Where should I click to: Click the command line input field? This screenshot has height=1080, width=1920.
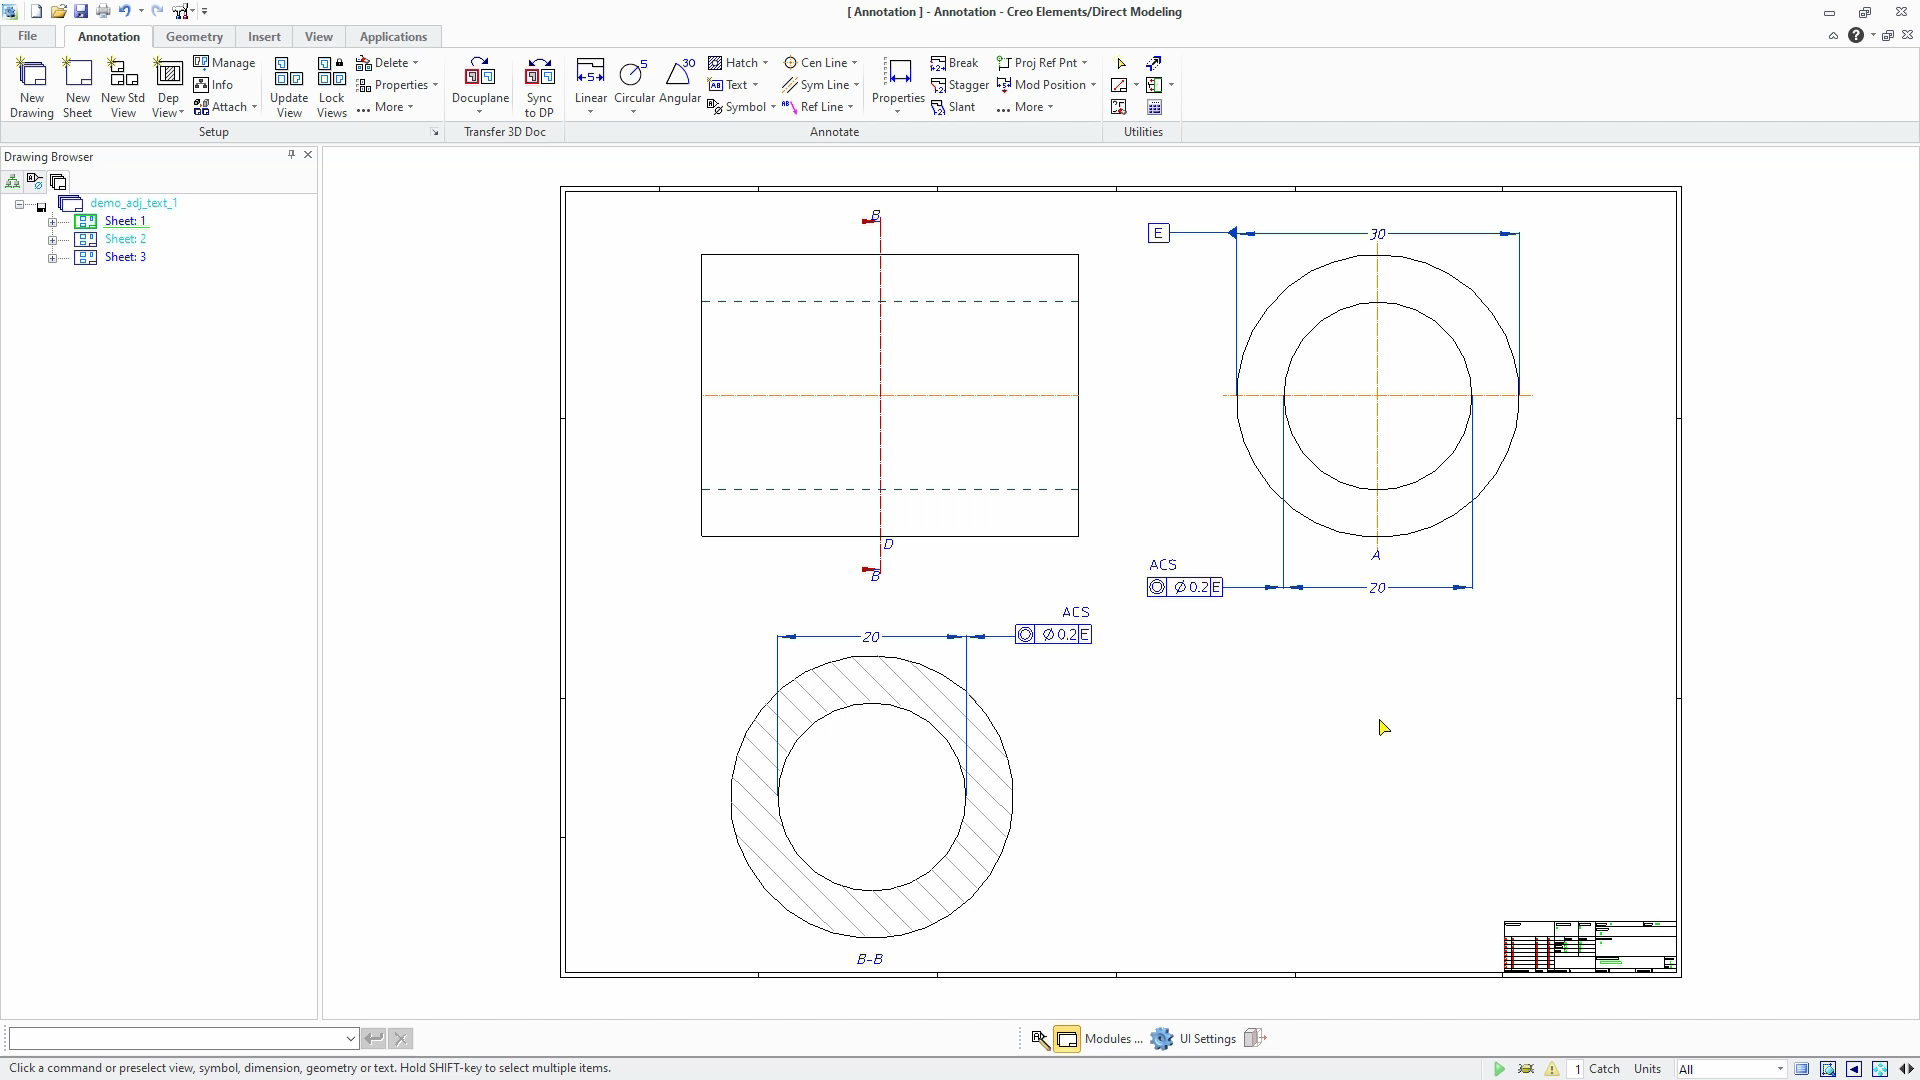click(x=183, y=1039)
